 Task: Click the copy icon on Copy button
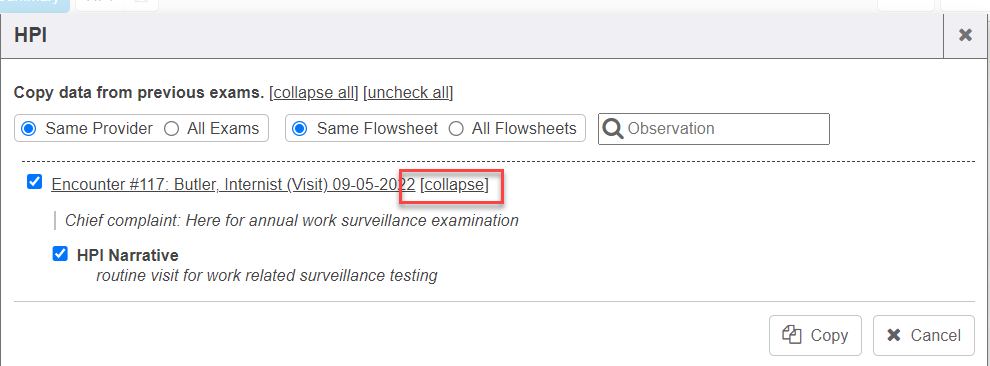792,334
